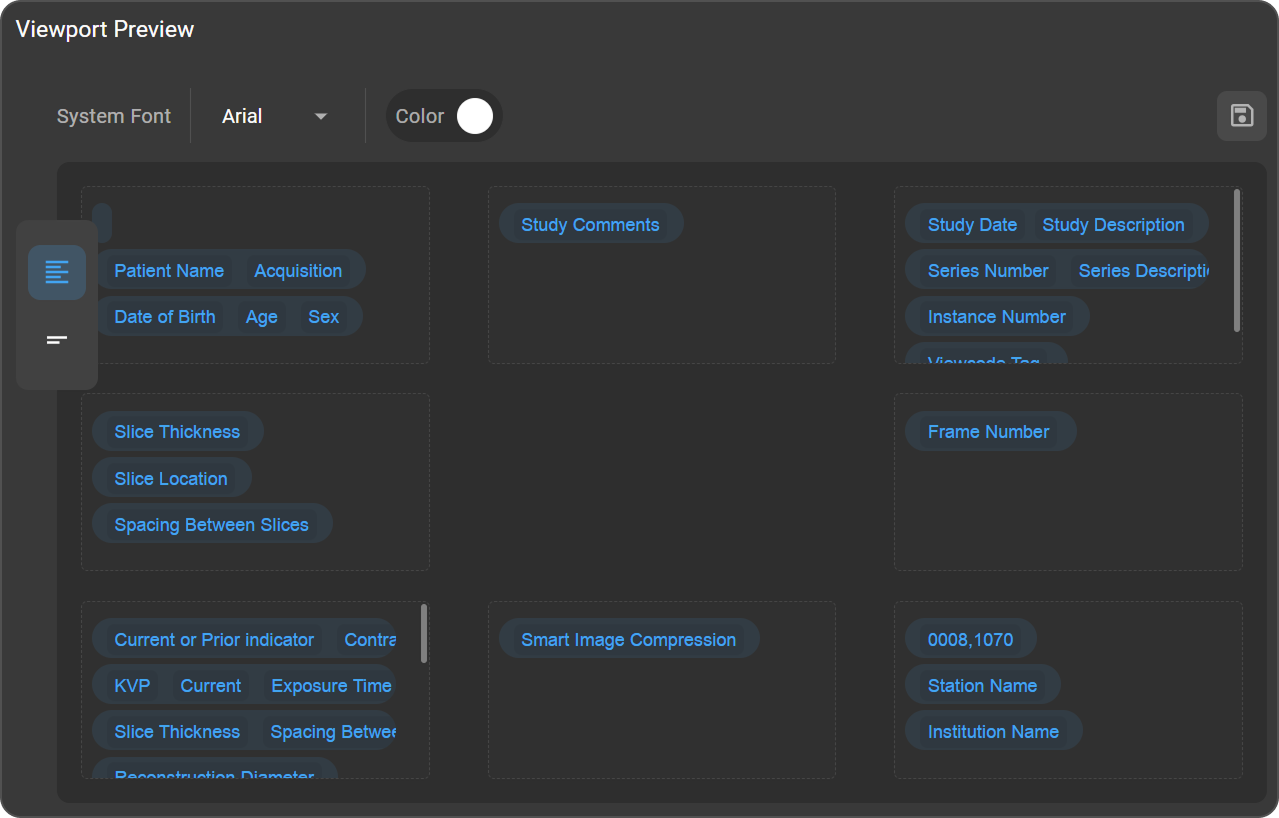Select the Exposure Time tag
Image resolution: width=1279 pixels, height=818 pixels.
click(330, 685)
